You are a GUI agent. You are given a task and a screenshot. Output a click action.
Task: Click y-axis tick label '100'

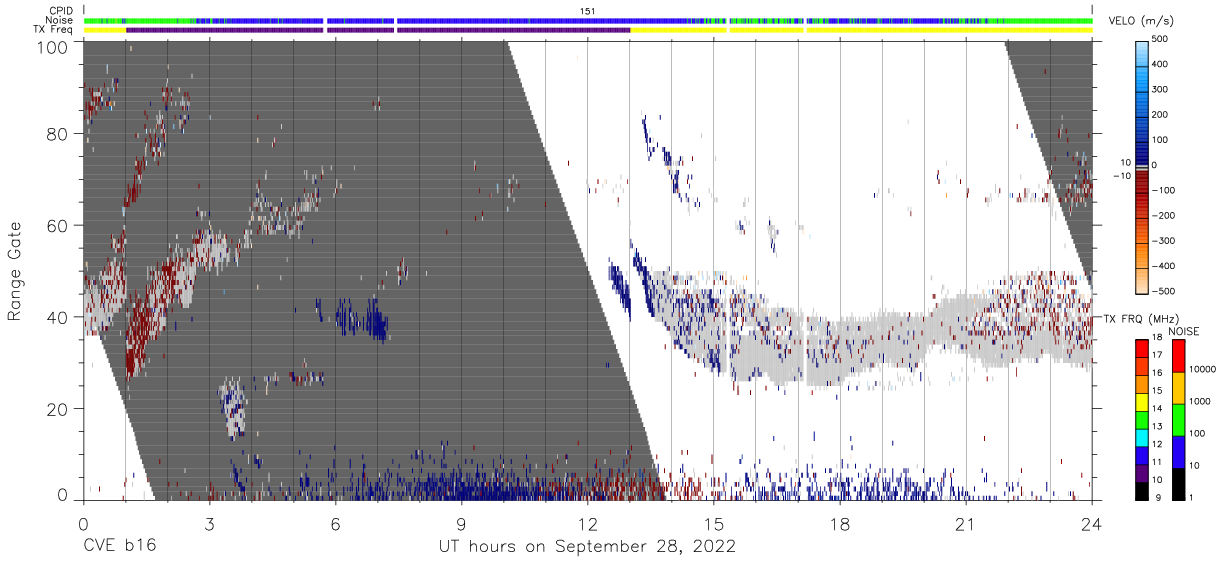point(53,46)
